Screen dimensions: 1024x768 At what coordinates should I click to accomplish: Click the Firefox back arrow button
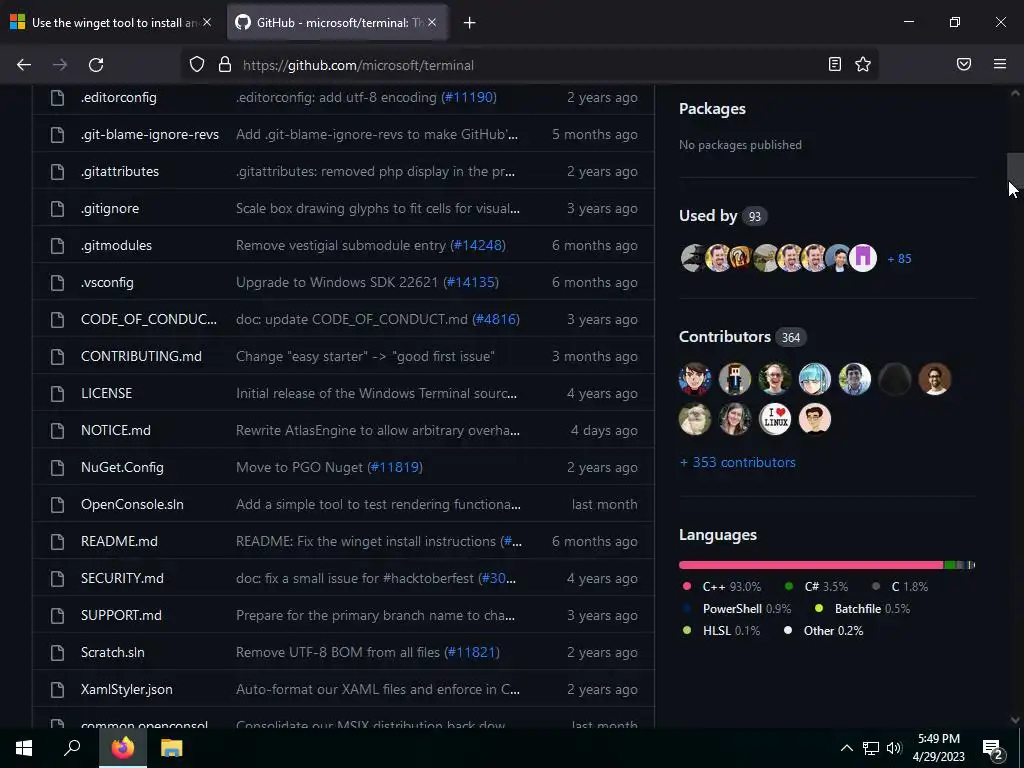tap(24, 65)
